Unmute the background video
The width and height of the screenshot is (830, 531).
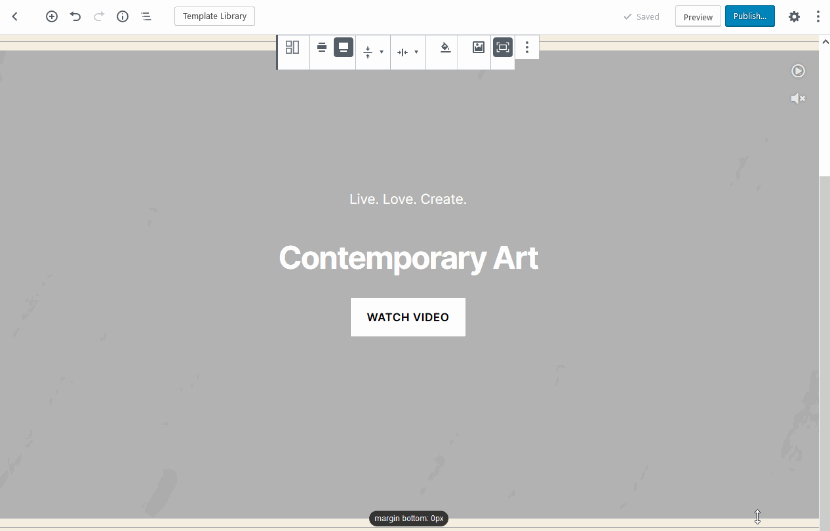point(798,98)
